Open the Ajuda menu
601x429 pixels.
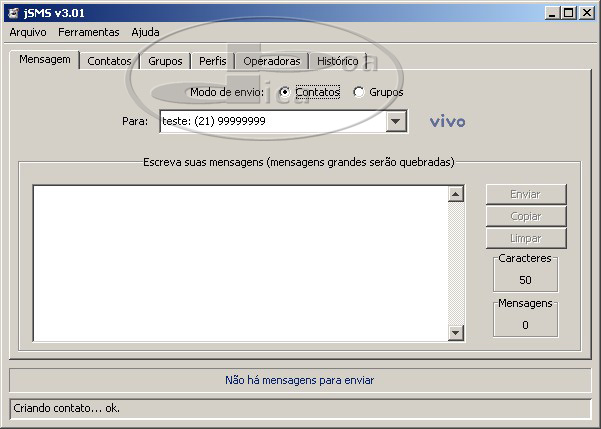pyautogui.click(x=145, y=32)
